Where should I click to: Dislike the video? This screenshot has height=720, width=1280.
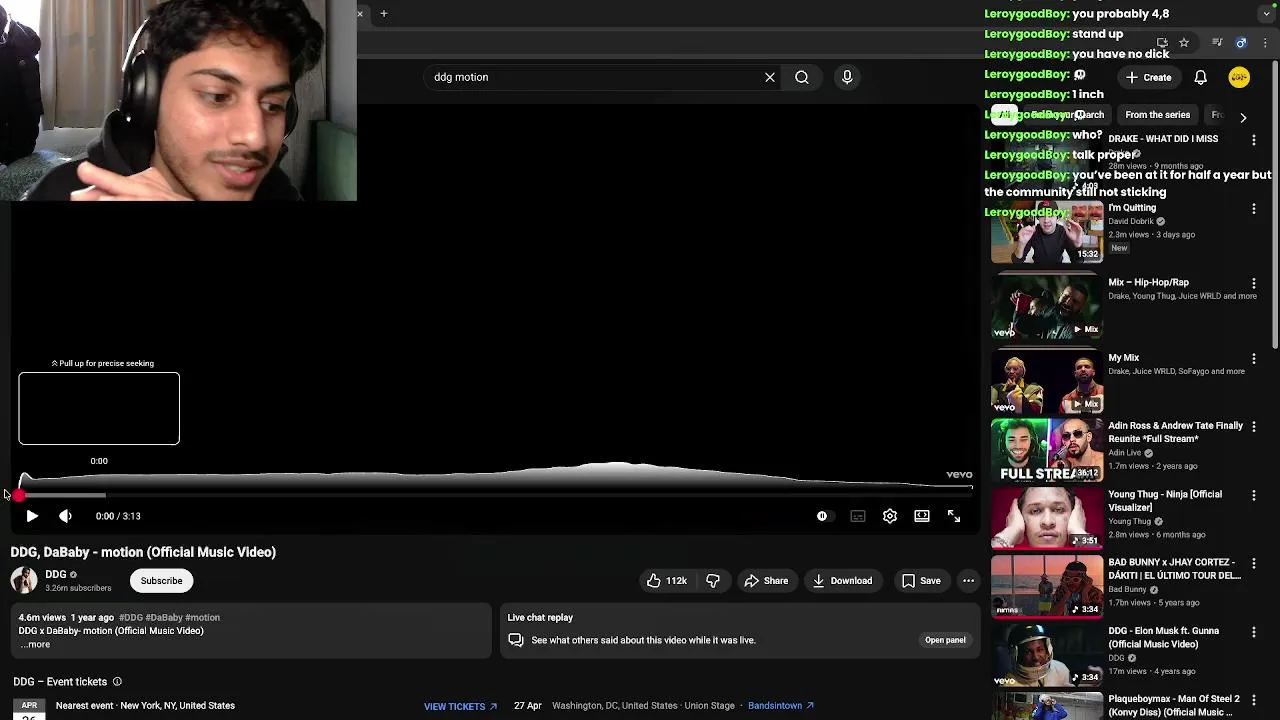[713, 581]
